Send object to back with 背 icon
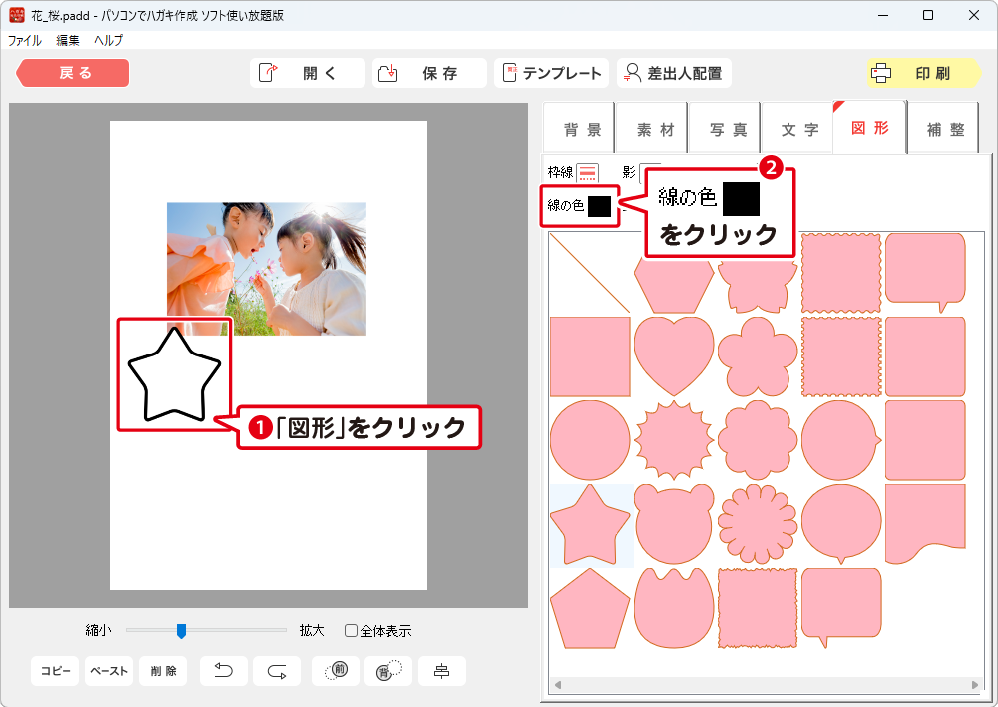Image resolution: width=998 pixels, height=707 pixels. point(388,671)
